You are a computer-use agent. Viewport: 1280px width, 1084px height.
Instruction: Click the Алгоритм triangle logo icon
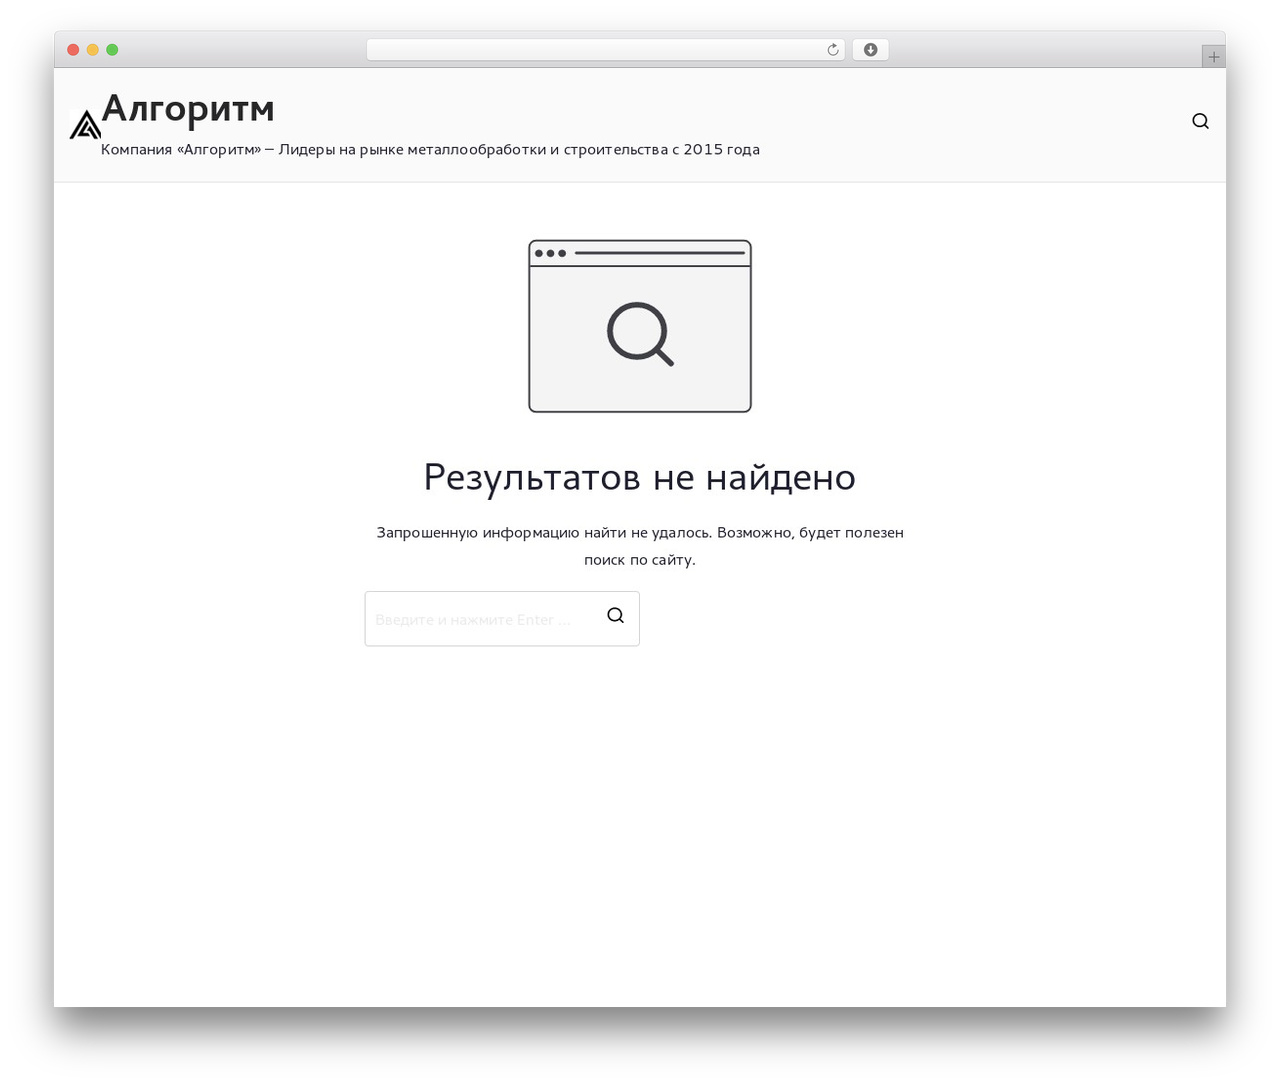tap(85, 124)
